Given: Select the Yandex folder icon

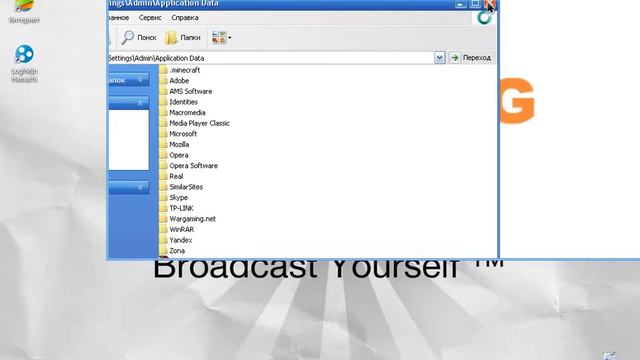Looking at the screenshot, I should coord(163,240).
